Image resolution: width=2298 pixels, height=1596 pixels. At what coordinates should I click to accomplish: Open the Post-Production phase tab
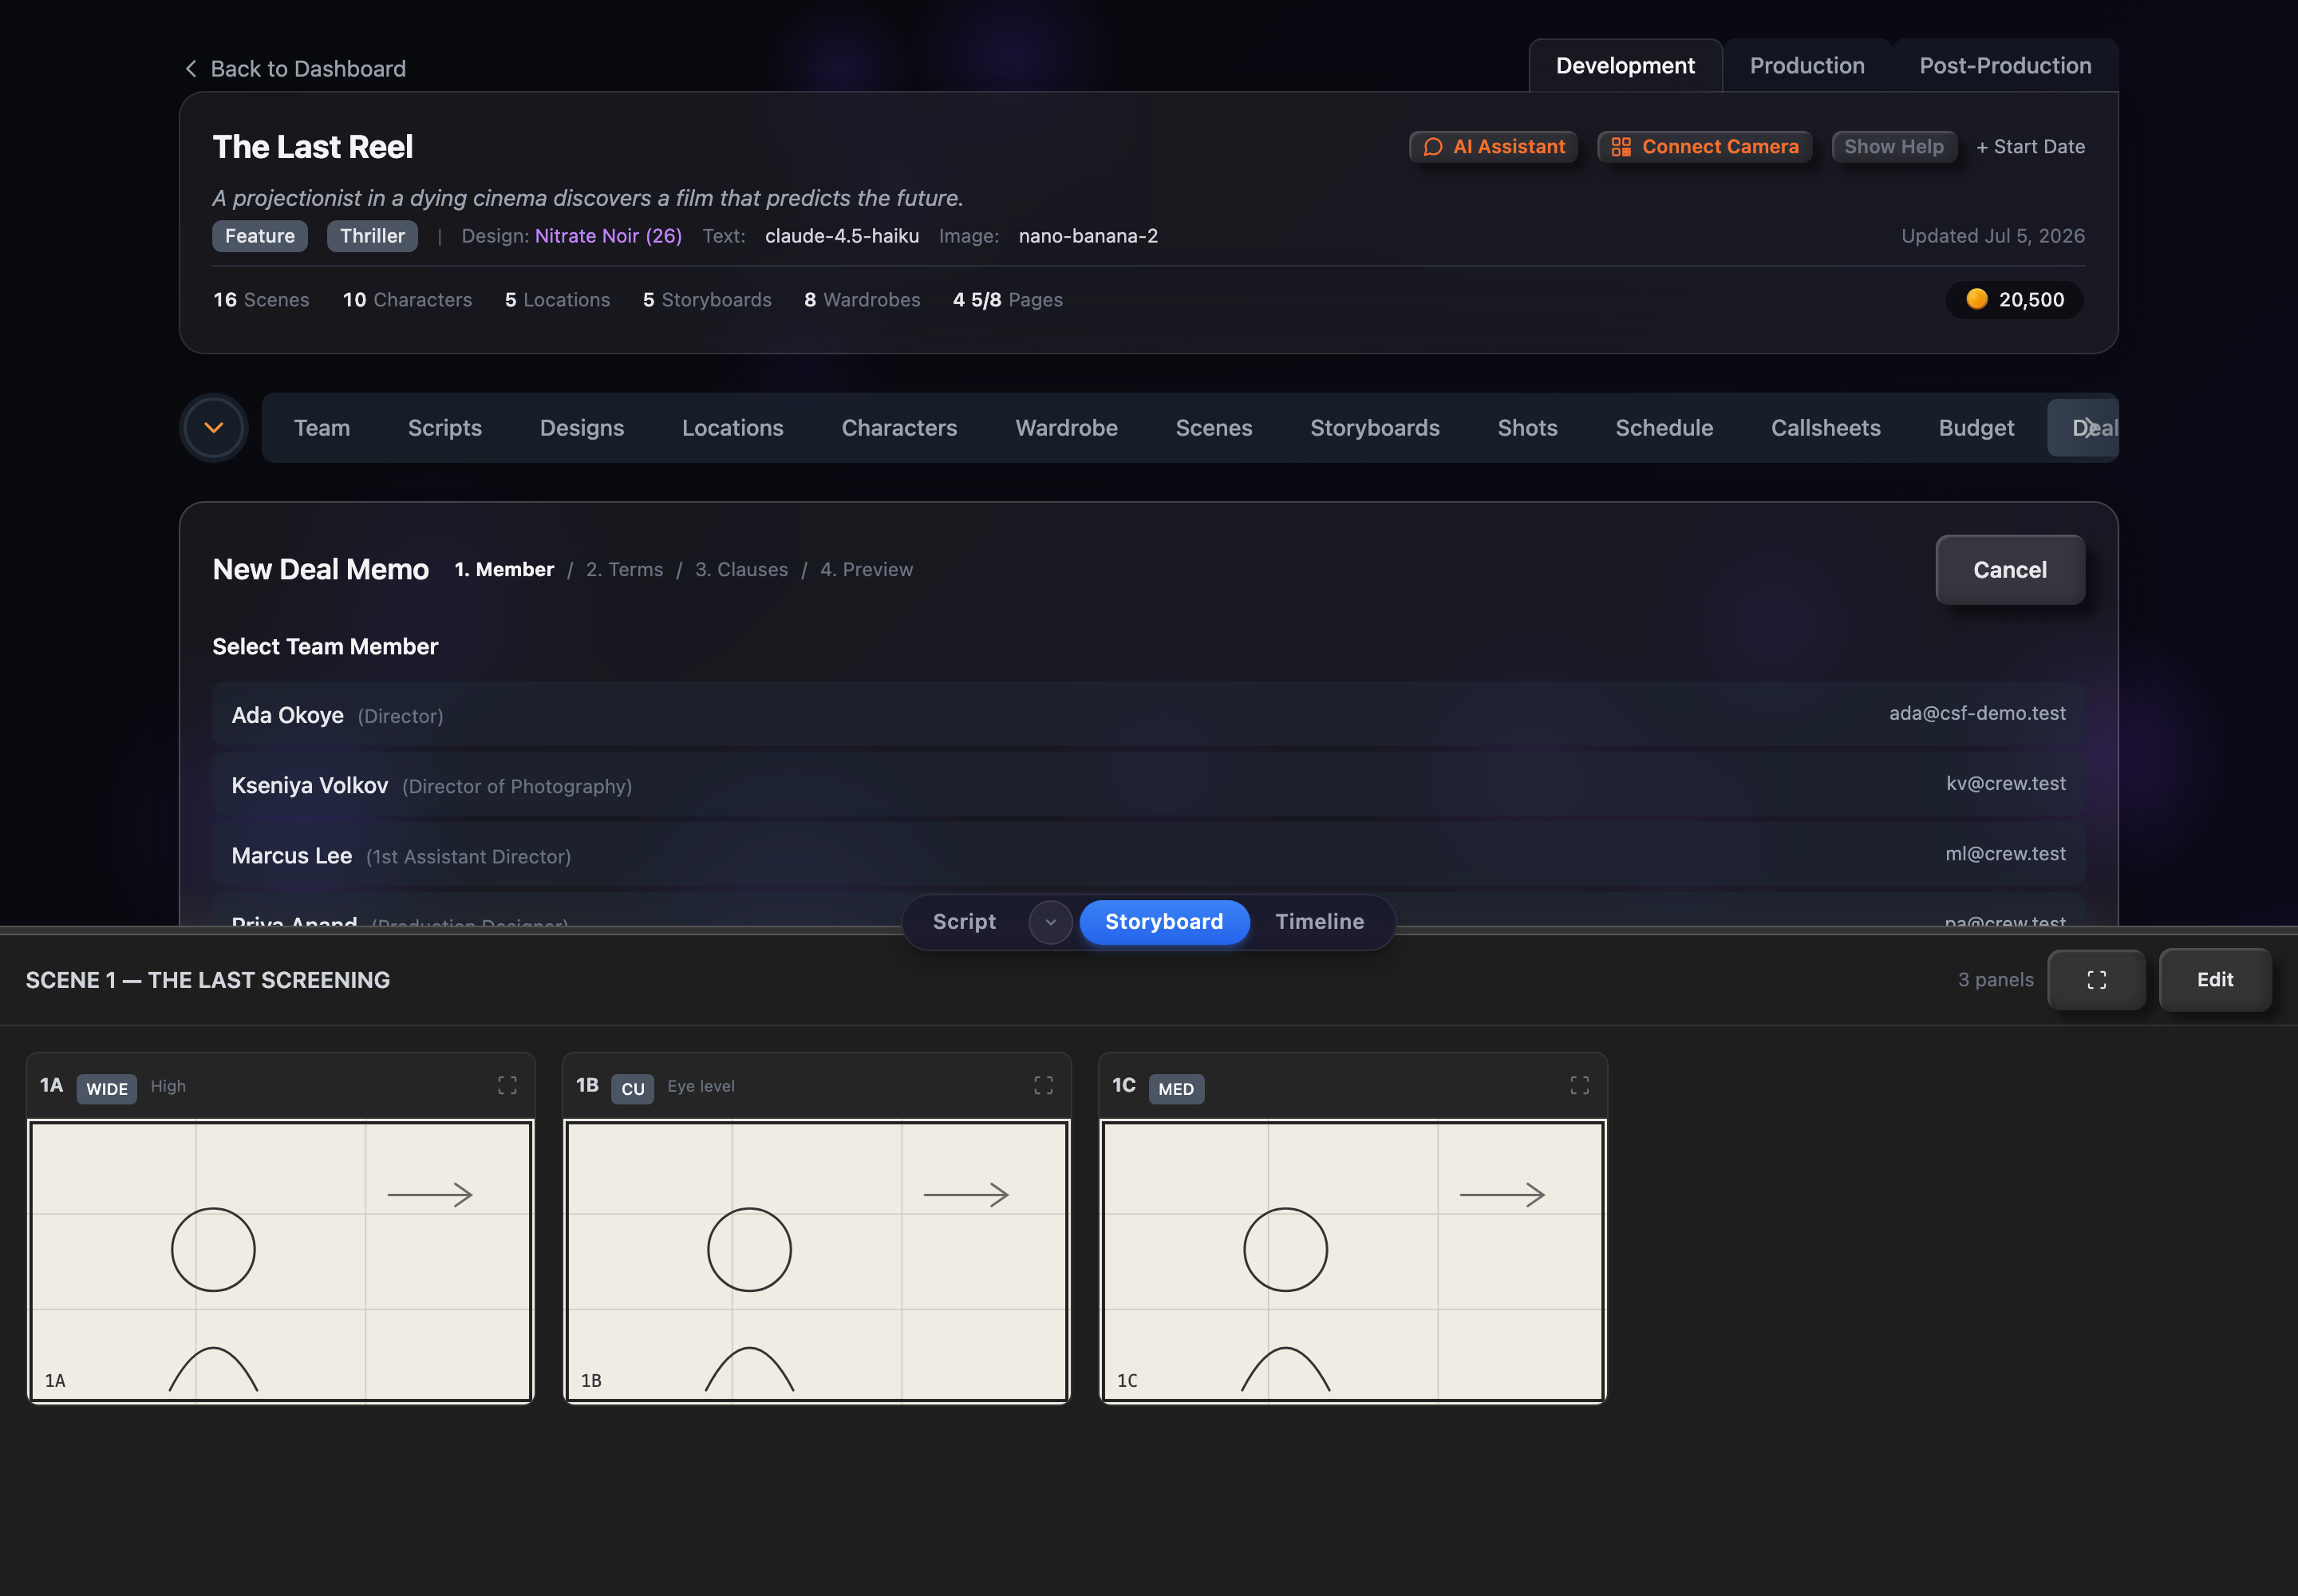[x=2004, y=66]
